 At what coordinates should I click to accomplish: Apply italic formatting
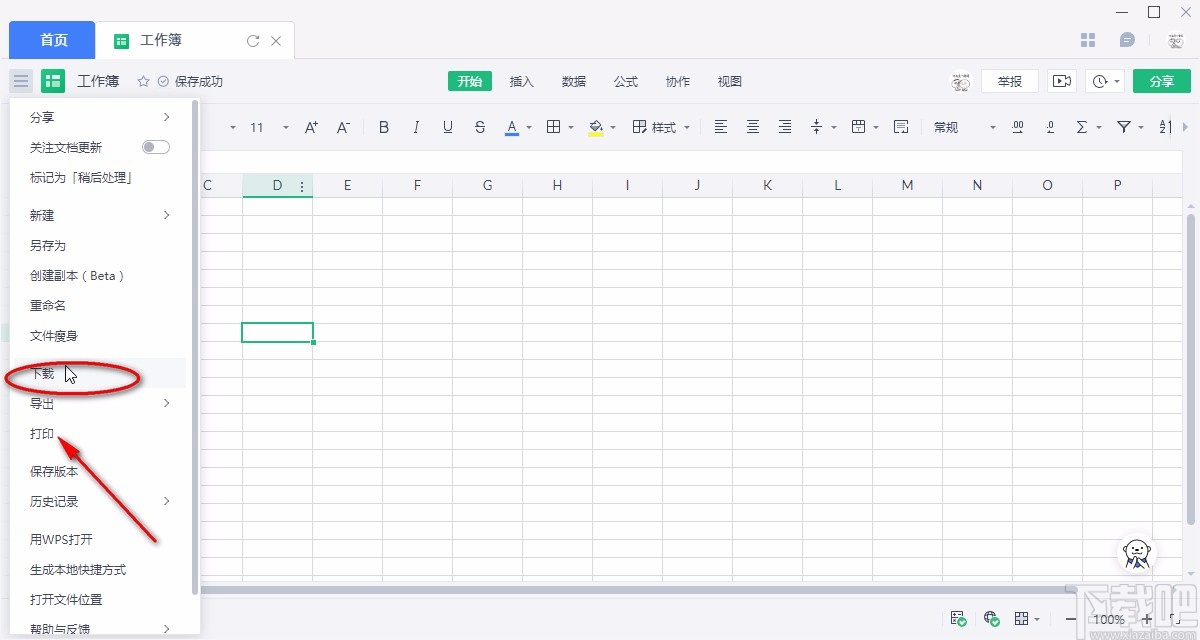pyautogui.click(x=416, y=127)
